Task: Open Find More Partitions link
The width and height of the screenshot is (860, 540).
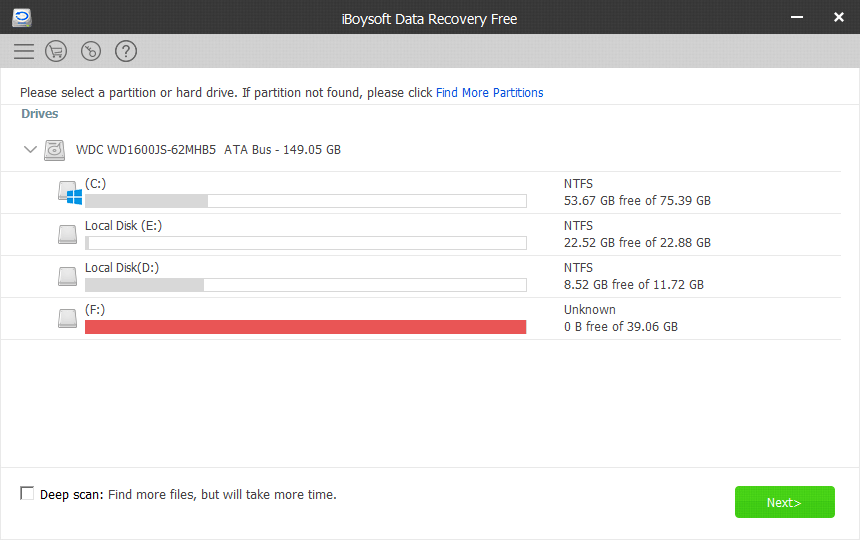Action: pos(489,93)
